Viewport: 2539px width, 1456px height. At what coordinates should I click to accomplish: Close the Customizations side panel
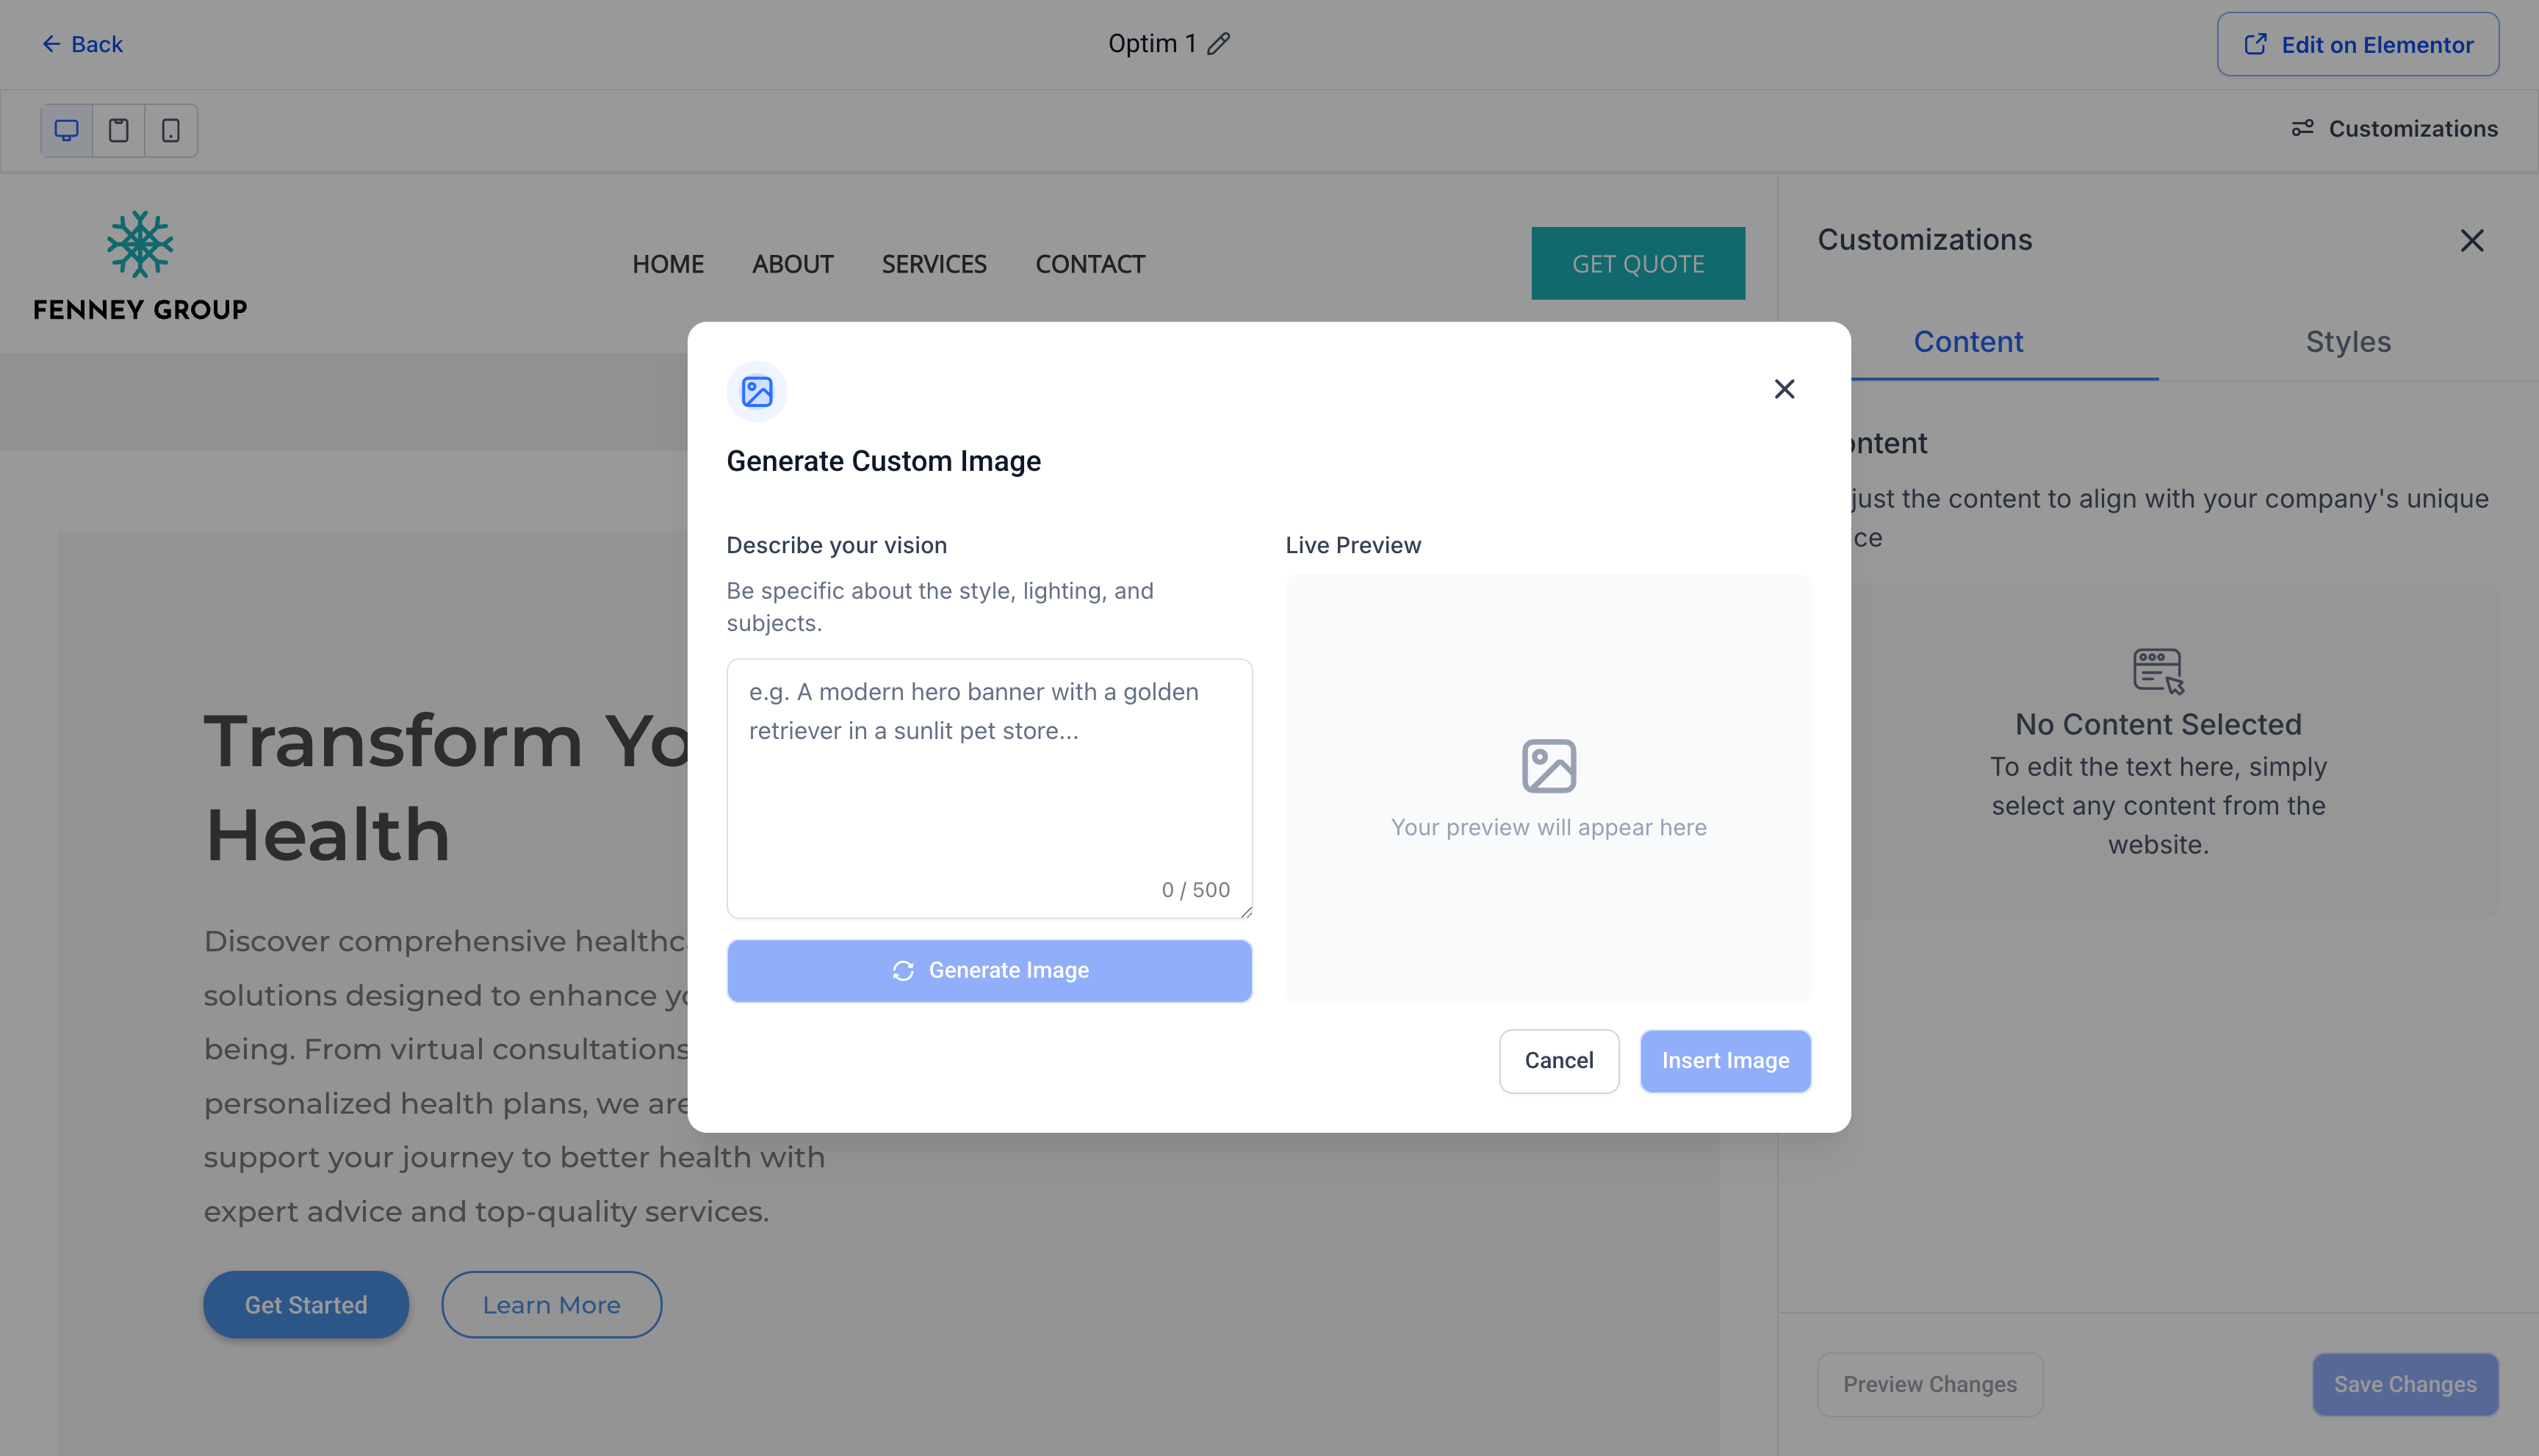pos(2471,241)
